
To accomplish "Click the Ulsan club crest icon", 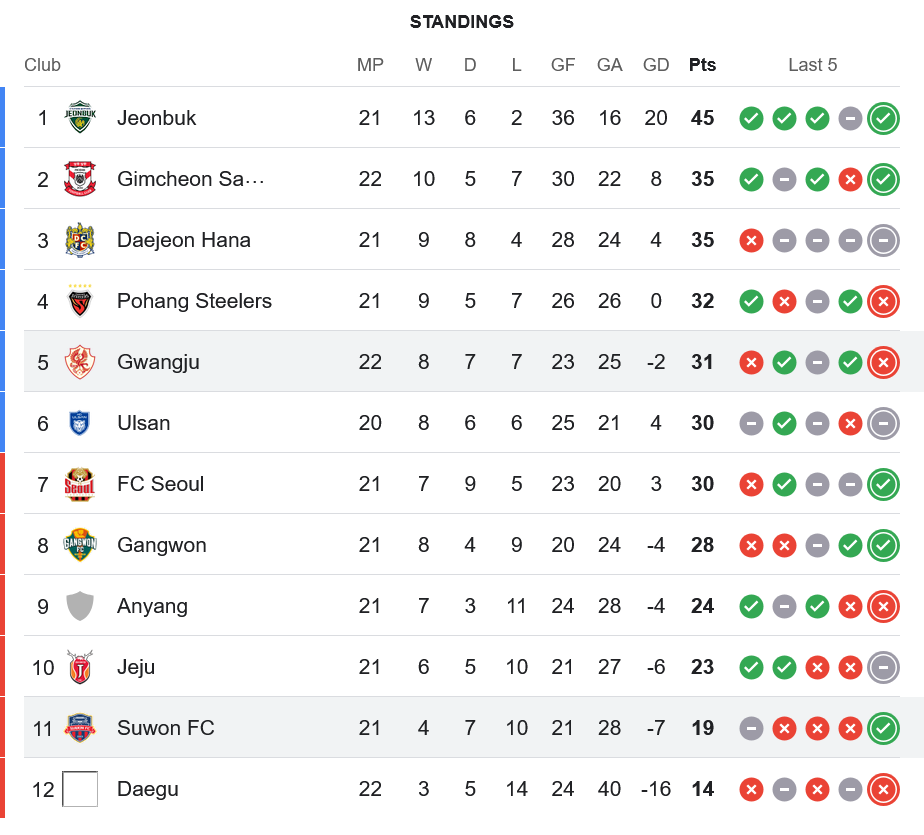I will [80, 423].
